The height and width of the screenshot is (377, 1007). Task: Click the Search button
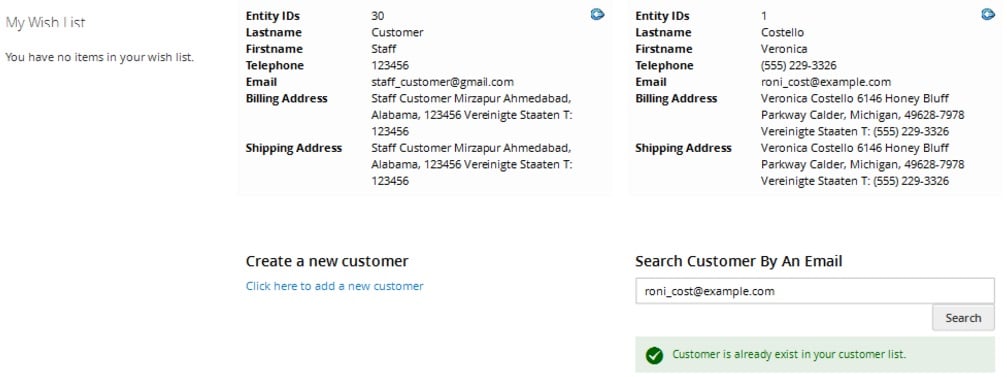(x=963, y=318)
